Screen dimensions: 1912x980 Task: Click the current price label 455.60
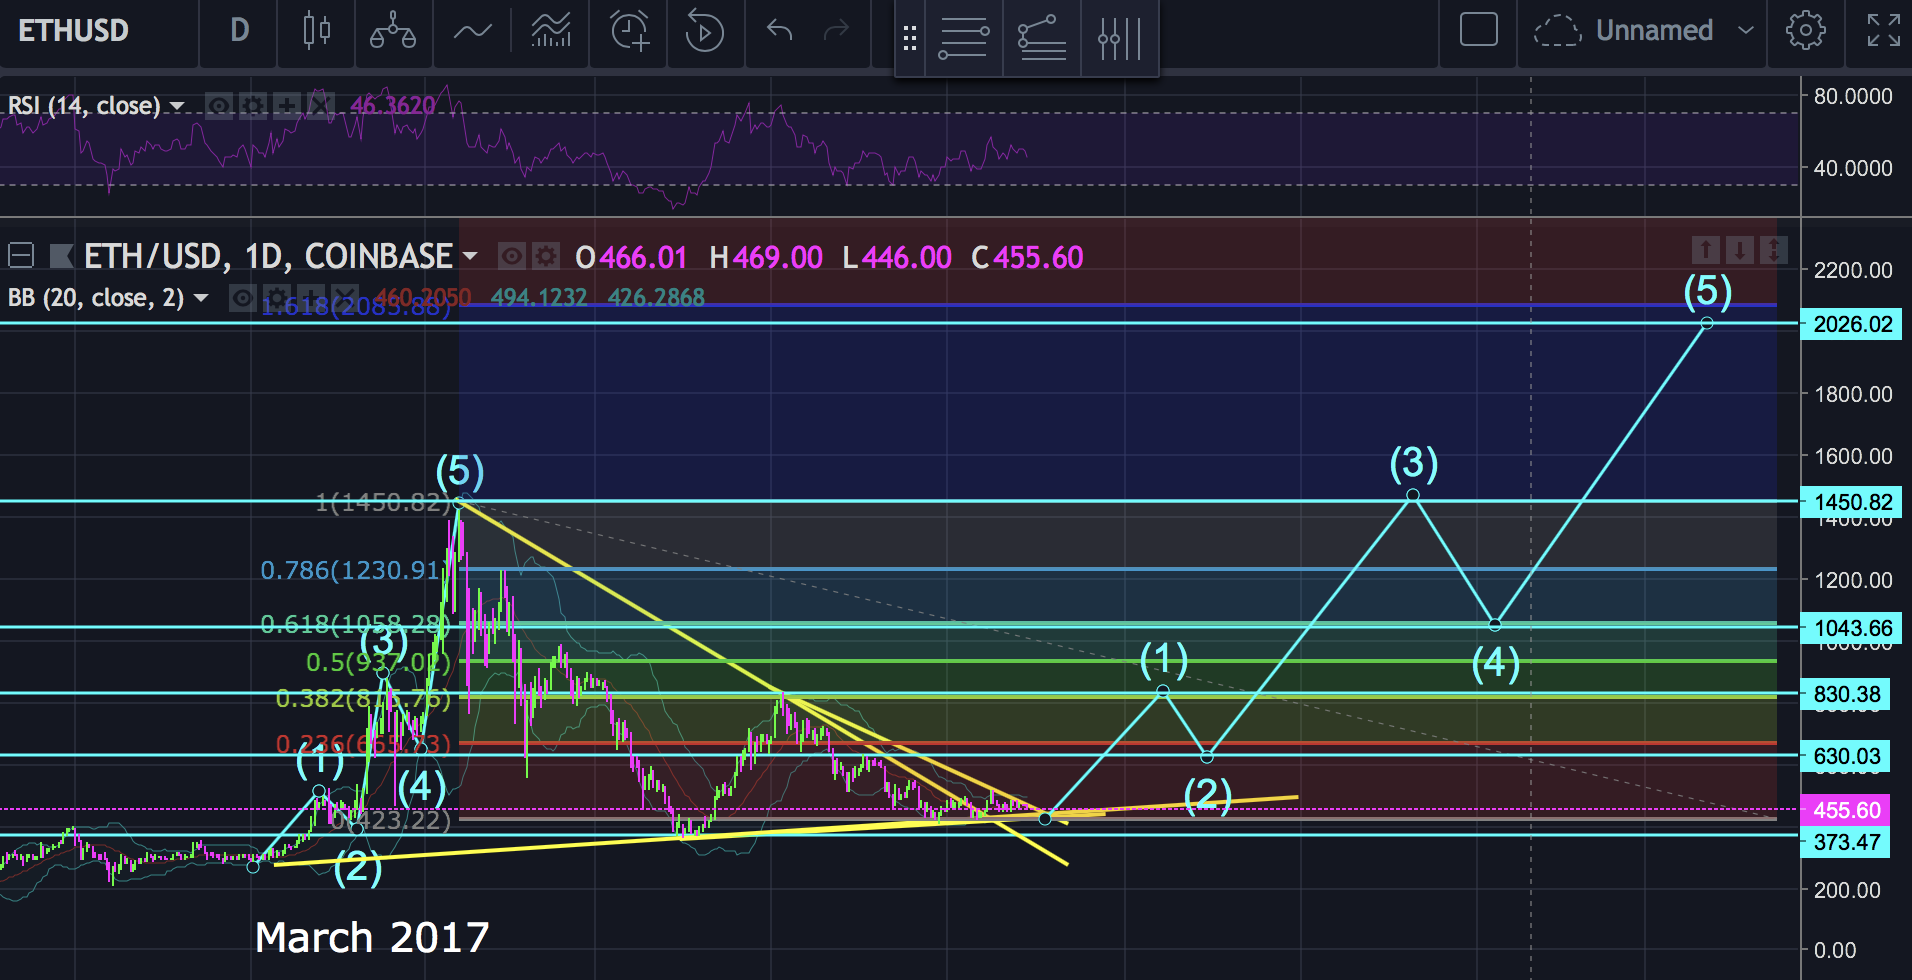coord(1846,810)
